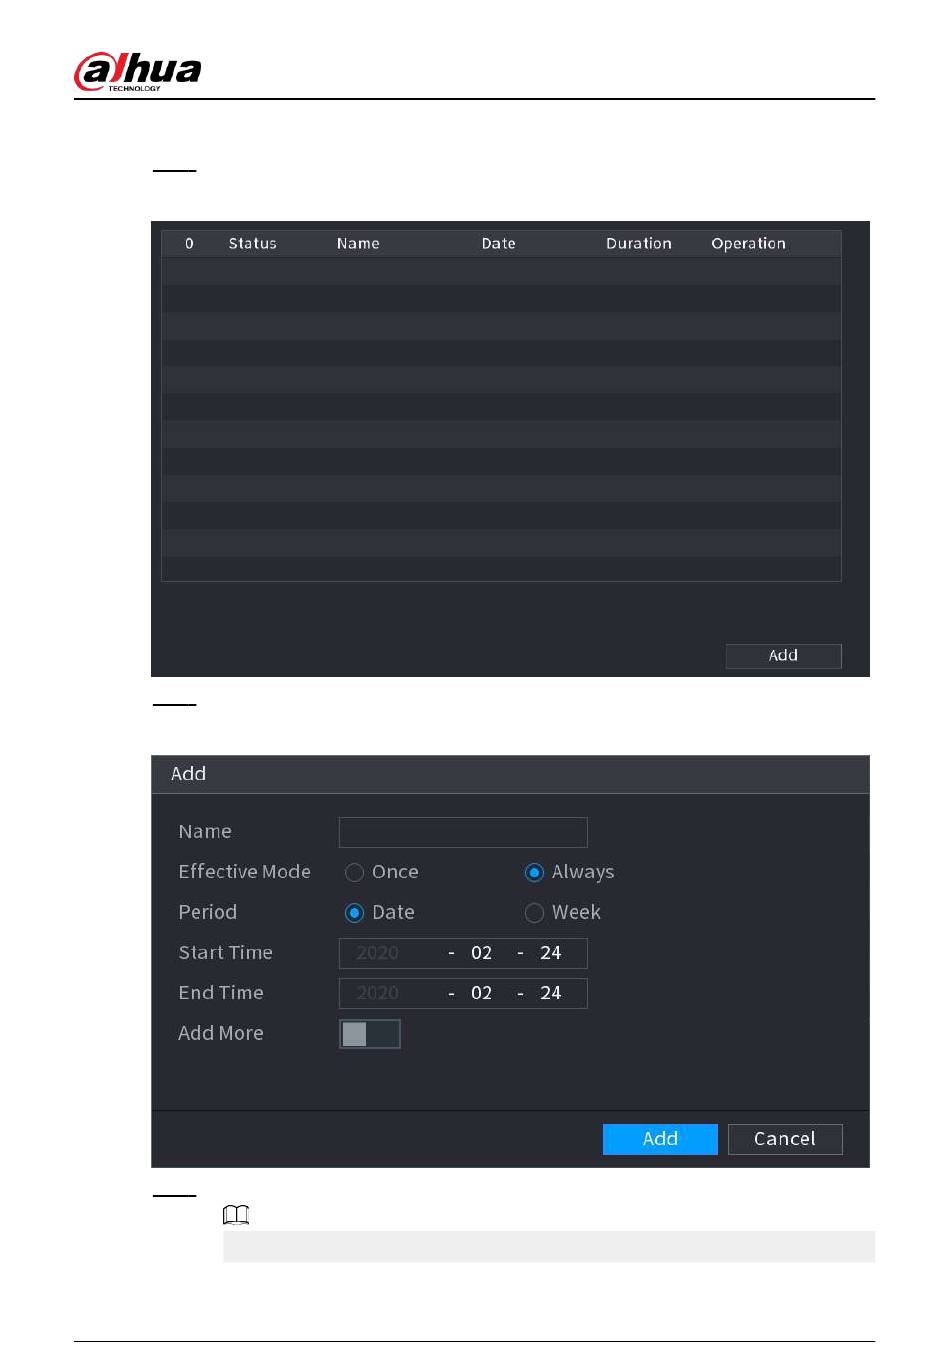Click the Period label
The width and height of the screenshot is (950, 1360).
pos(207,913)
